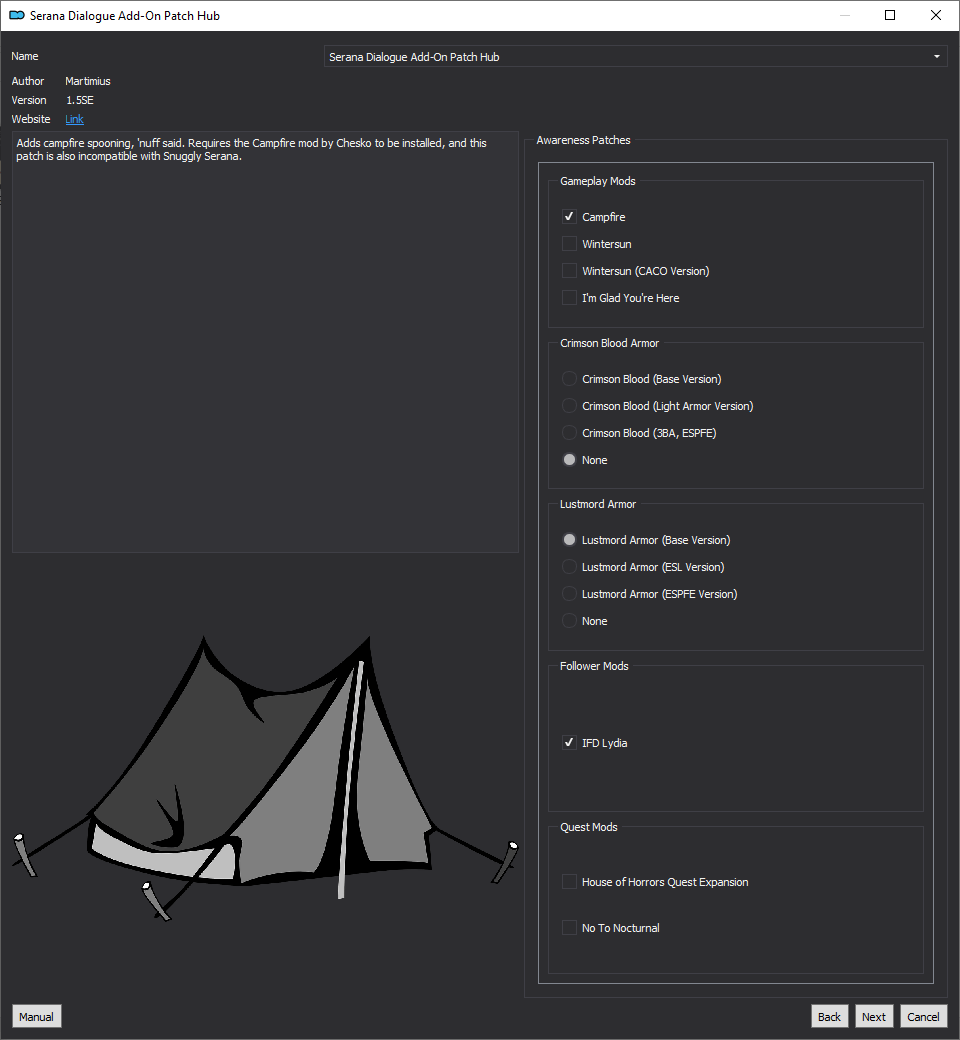
Task: Select Lustmord Armor (Base Version) radio
Action: 569,540
